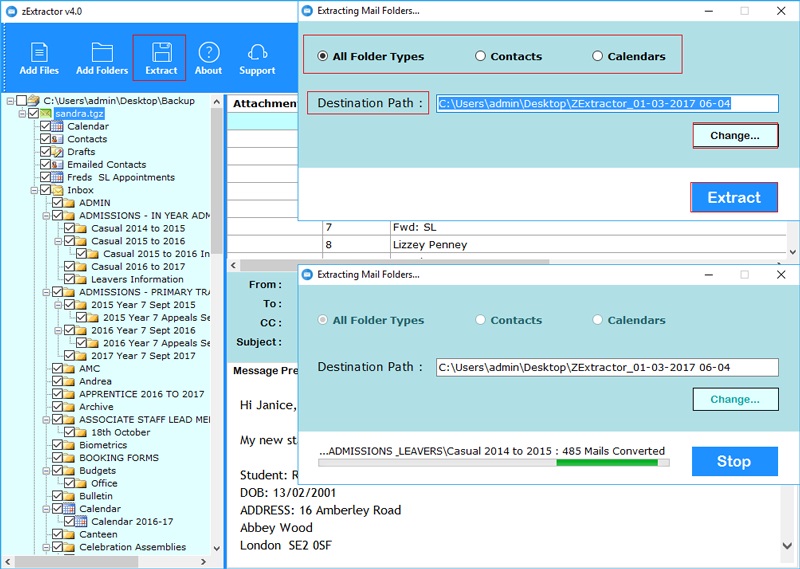Collapse the Casual 2015 to 2016 node
The height and width of the screenshot is (569, 800).
pyautogui.click(x=58, y=241)
